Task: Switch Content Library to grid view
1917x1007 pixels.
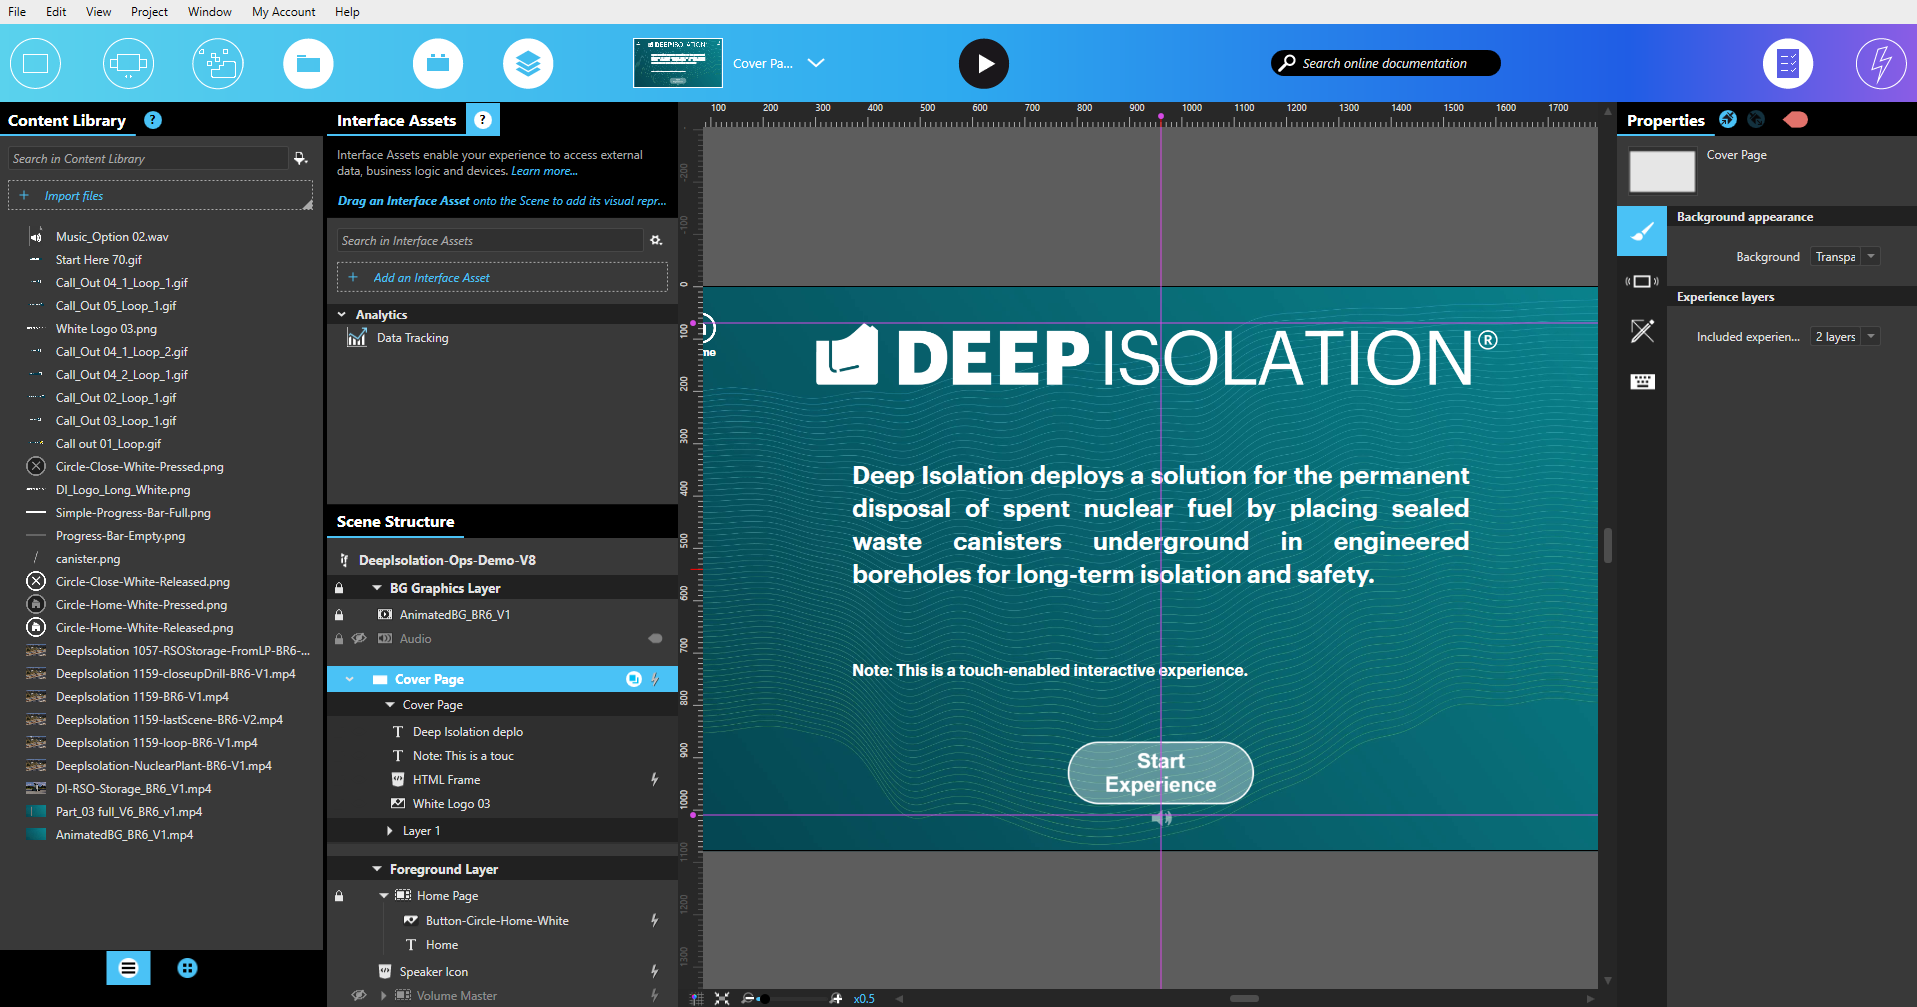Action: click(187, 968)
